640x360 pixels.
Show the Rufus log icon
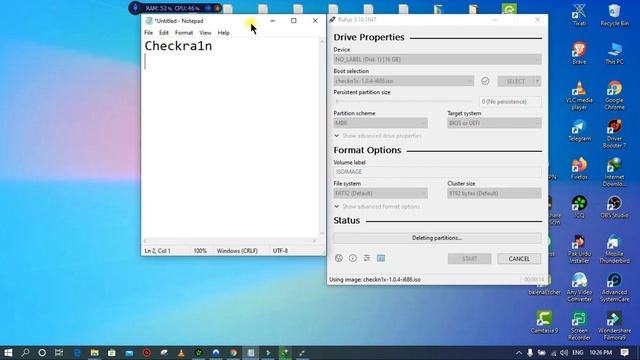pos(381,258)
